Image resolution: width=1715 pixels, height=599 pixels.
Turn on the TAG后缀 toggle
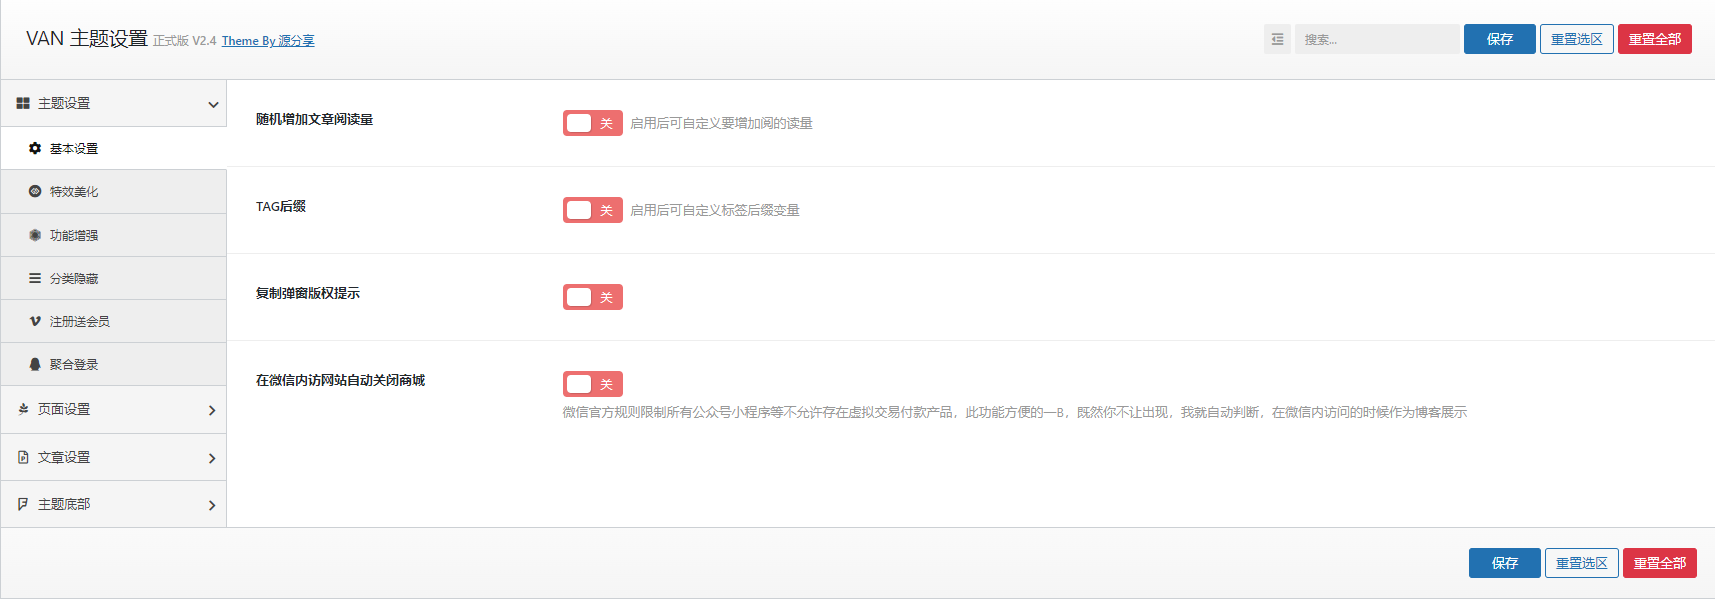coord(592,210)
